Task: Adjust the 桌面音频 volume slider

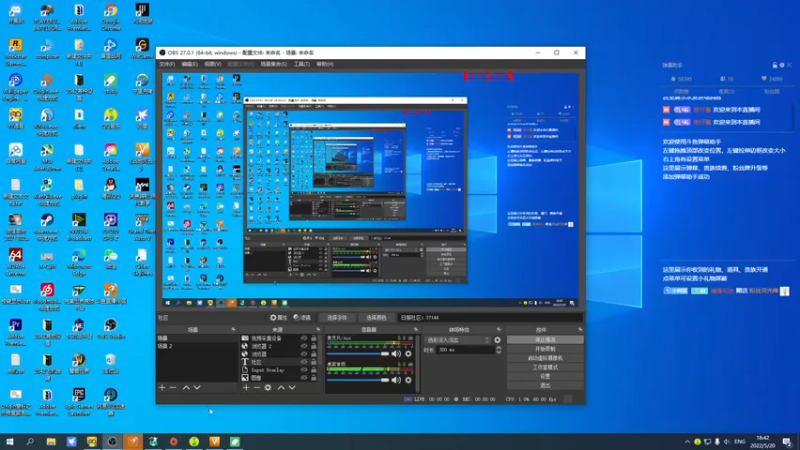Action: click(358, 380)
